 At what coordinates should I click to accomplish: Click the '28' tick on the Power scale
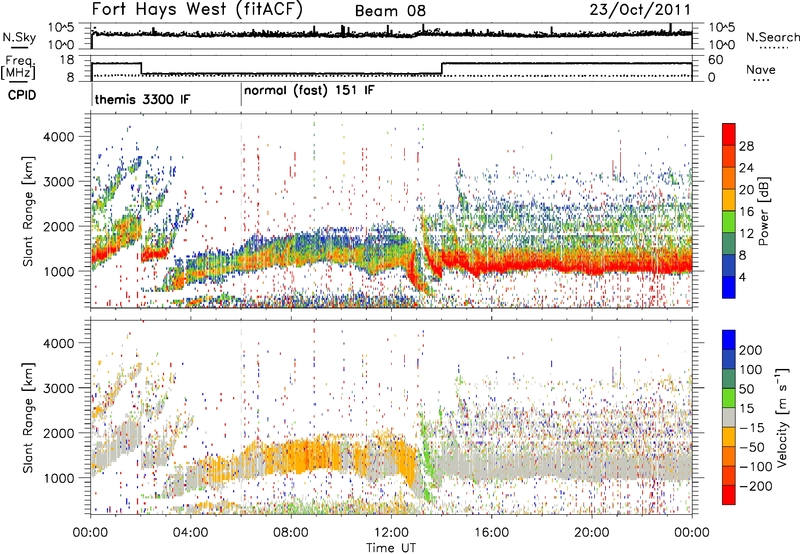coord(746,146)
